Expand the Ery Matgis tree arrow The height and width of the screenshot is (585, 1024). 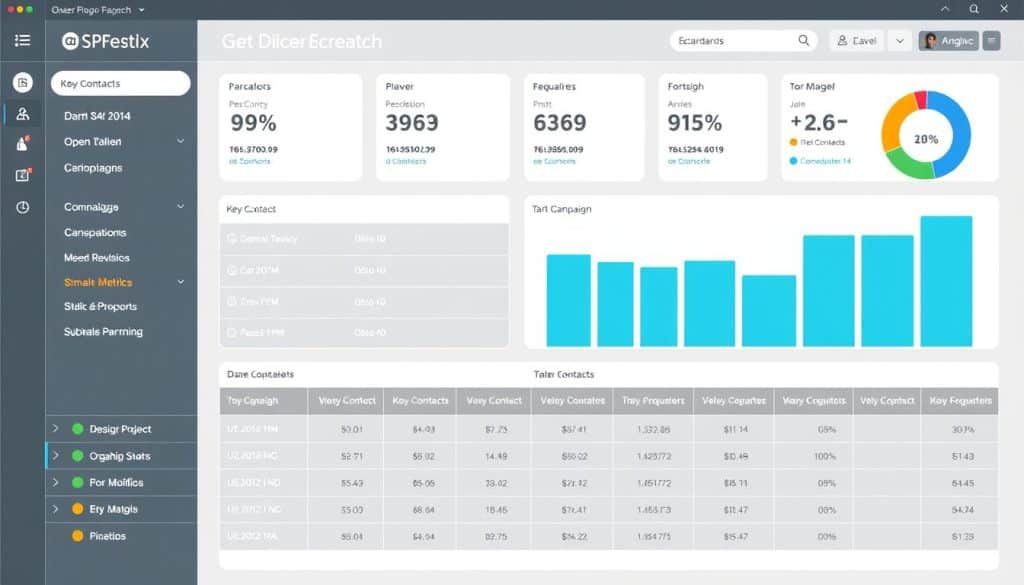click(56, 509)
